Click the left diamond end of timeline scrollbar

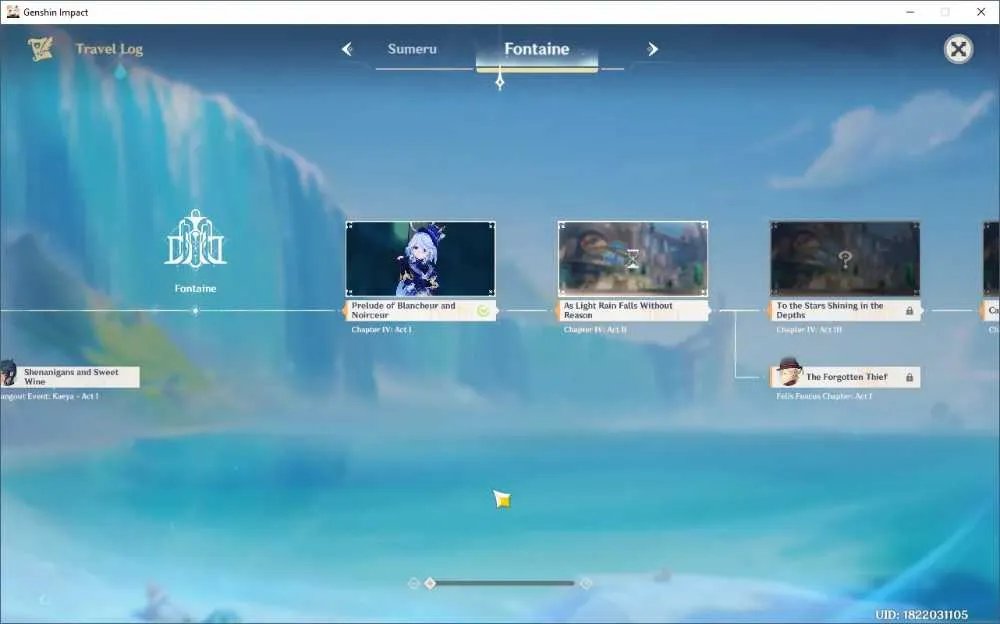(413, 583)
